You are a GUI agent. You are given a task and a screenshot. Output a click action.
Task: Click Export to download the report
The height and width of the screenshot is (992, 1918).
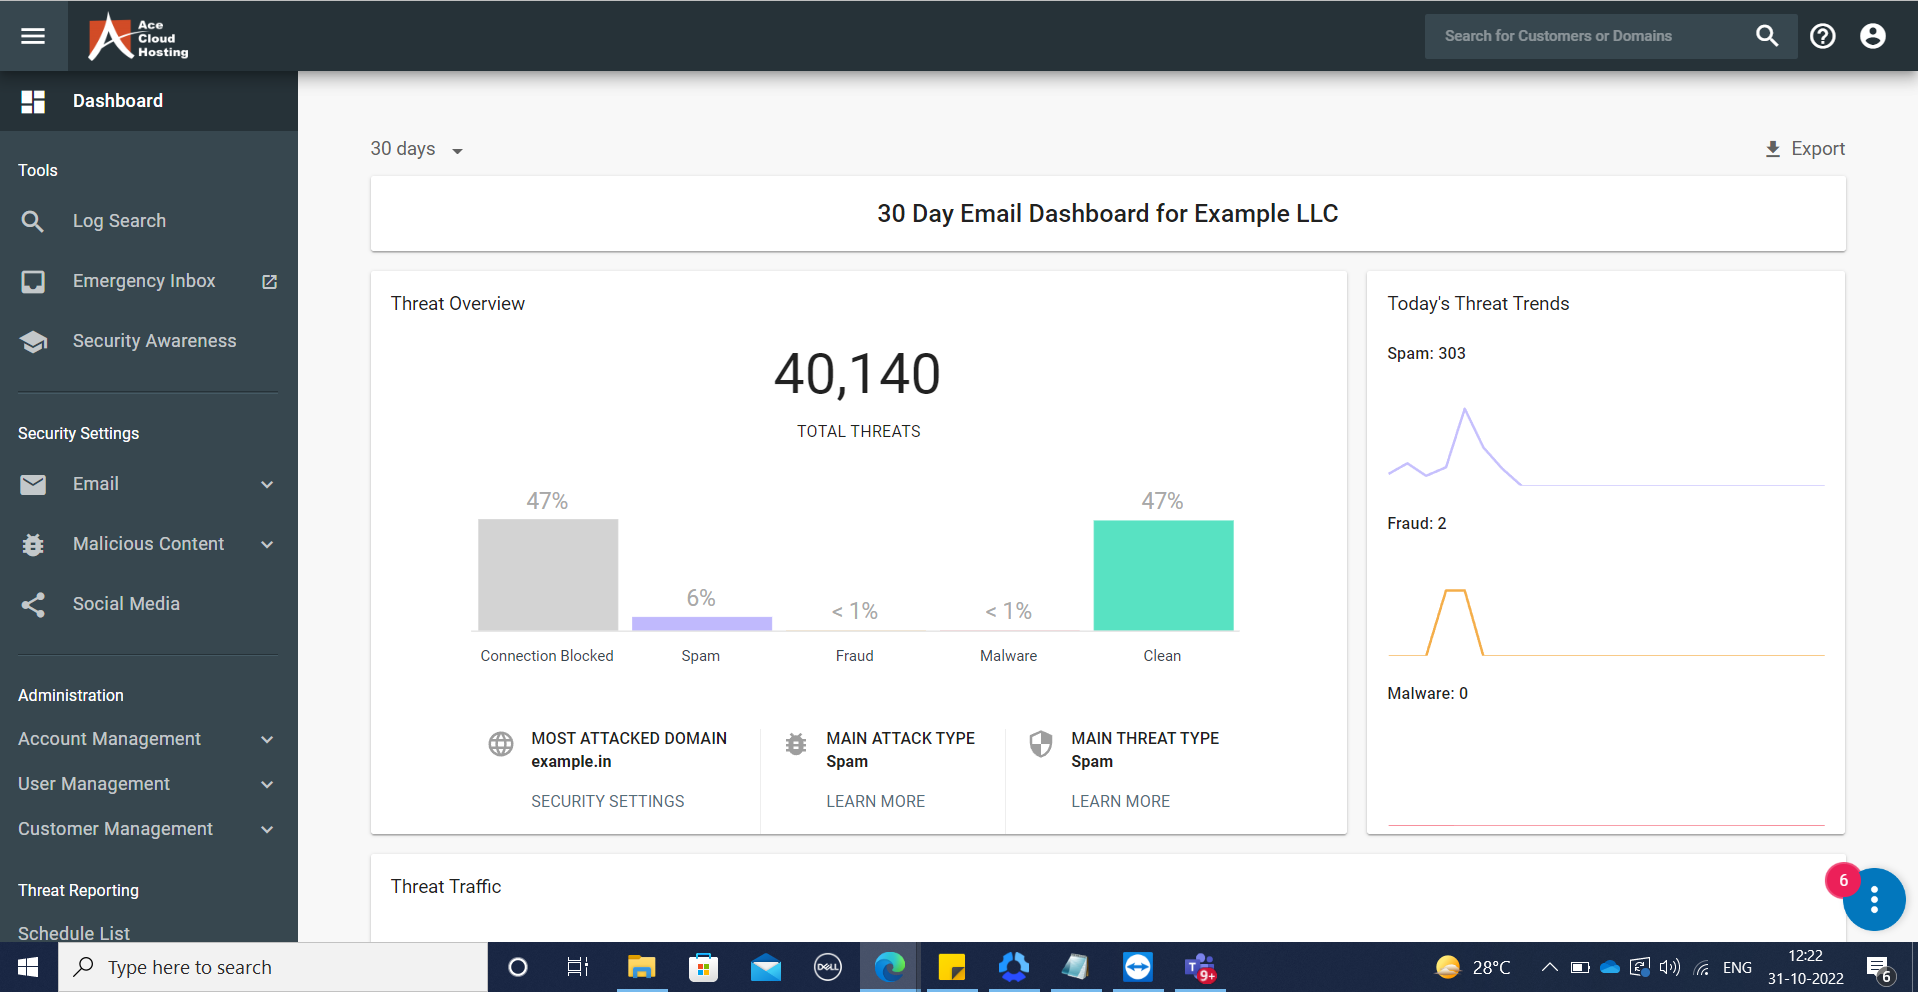point(1803,148)
